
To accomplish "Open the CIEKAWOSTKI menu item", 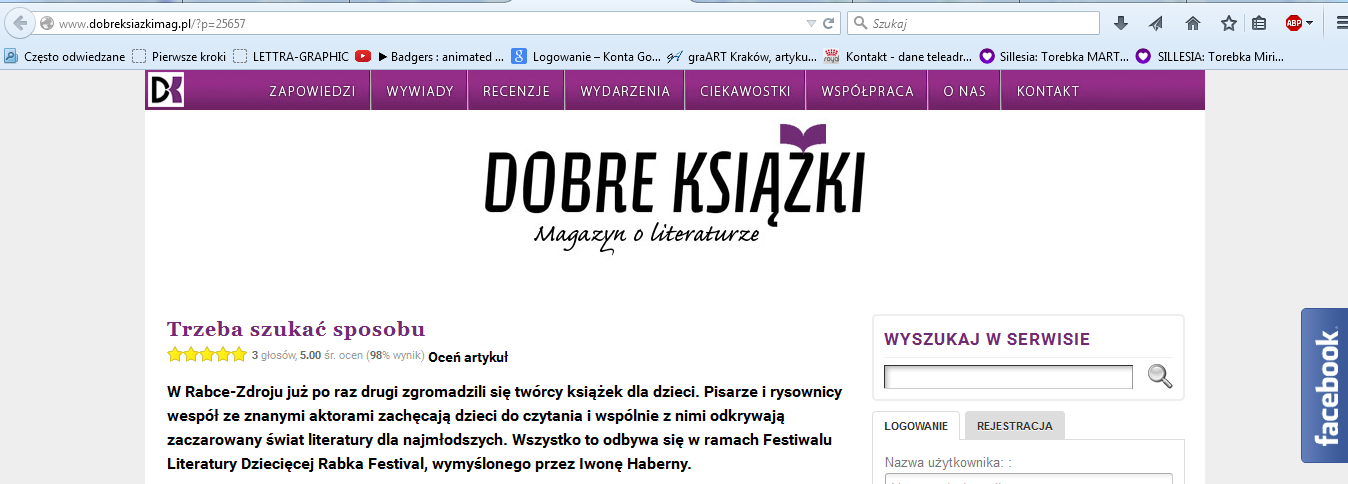I will 745,91.
